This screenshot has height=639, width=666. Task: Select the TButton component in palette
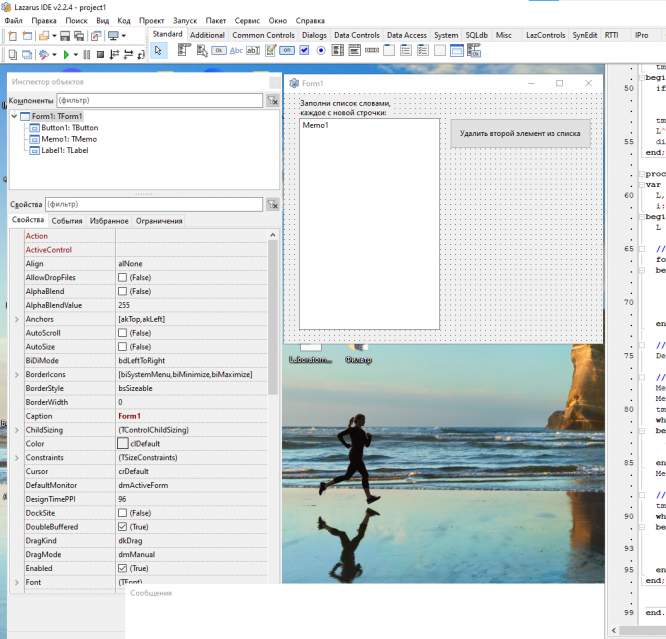click(x=218, y=50)
